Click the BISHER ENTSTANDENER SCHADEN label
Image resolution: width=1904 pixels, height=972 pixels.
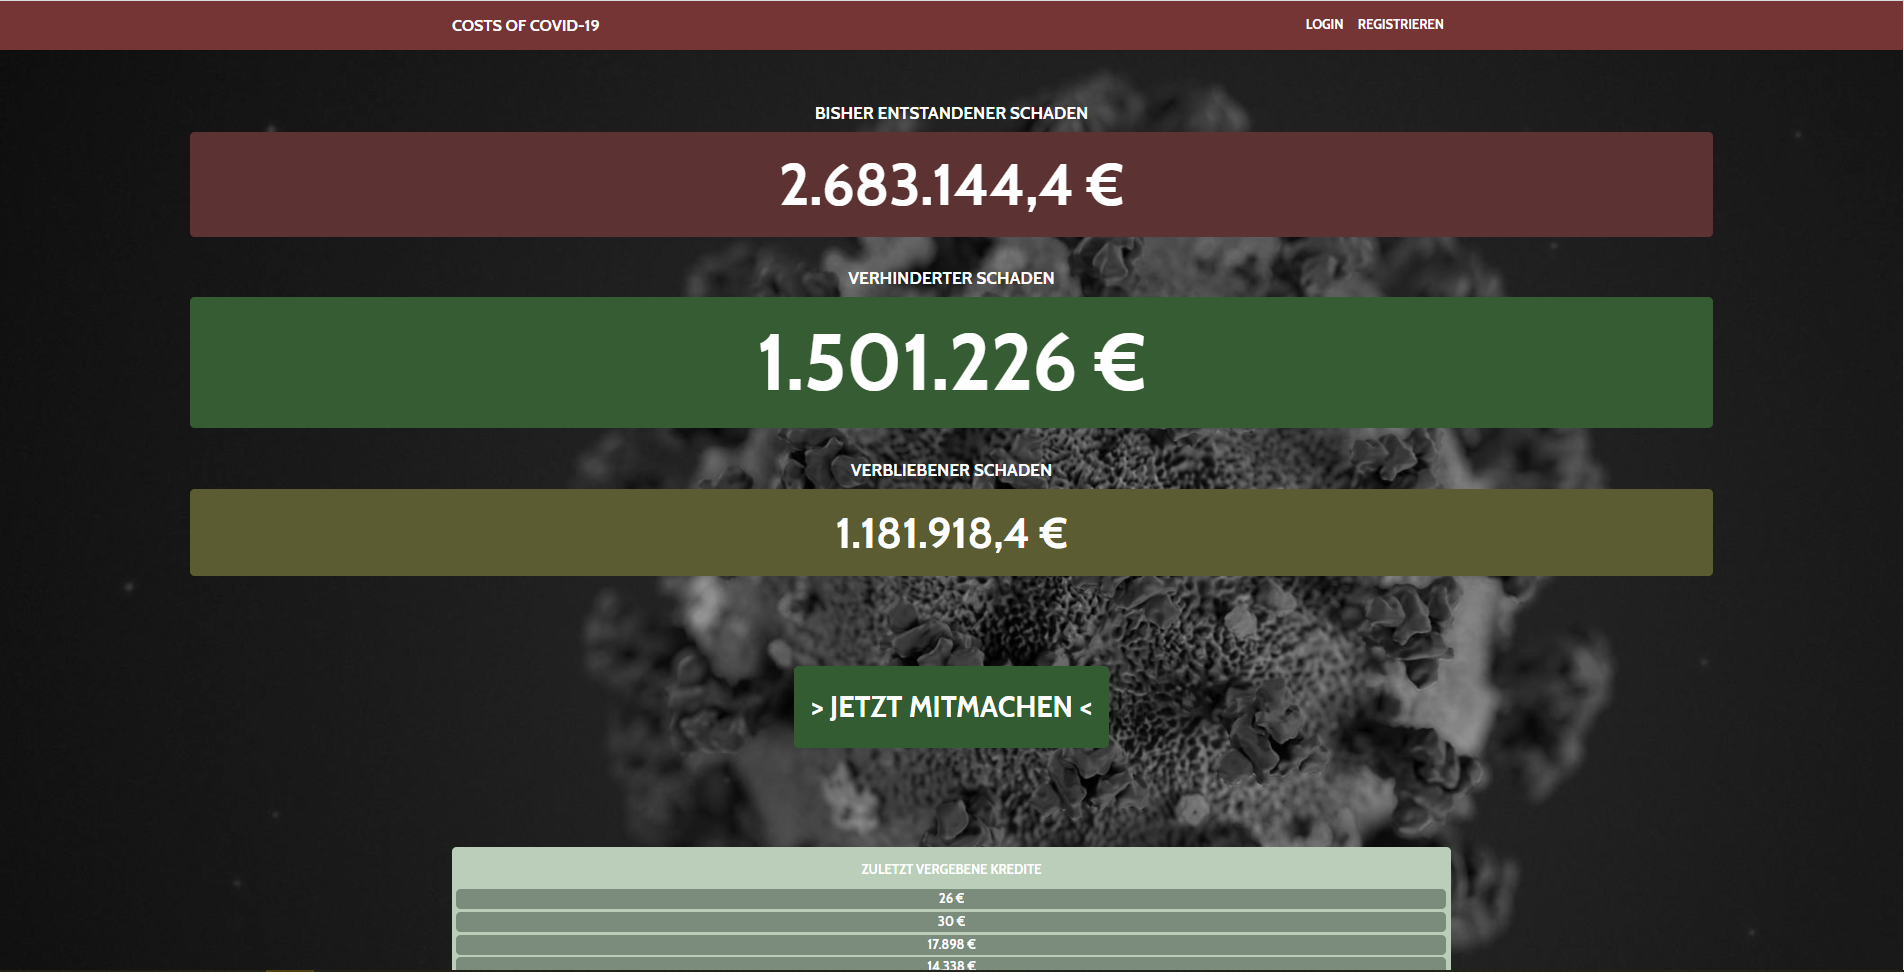pos(951,113)
